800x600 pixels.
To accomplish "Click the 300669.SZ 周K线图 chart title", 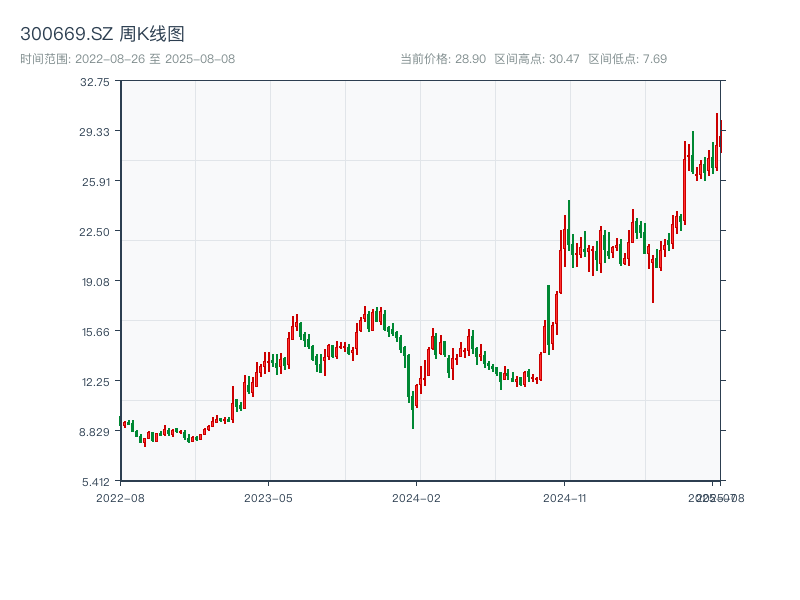I will (102, 35).
